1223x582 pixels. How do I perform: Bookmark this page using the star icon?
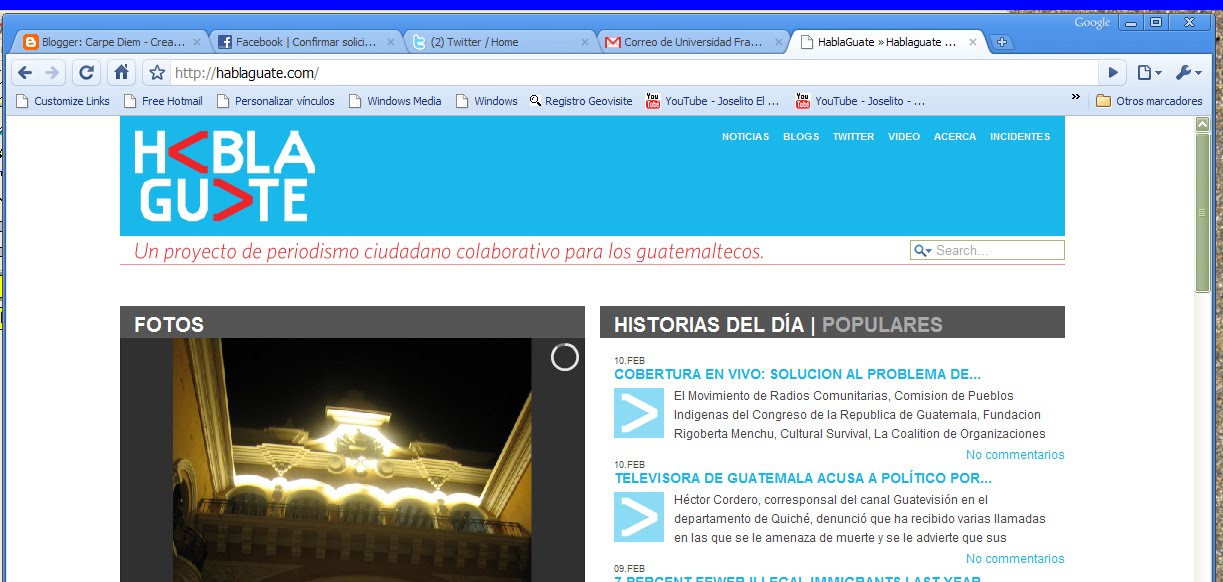[156, 73]
